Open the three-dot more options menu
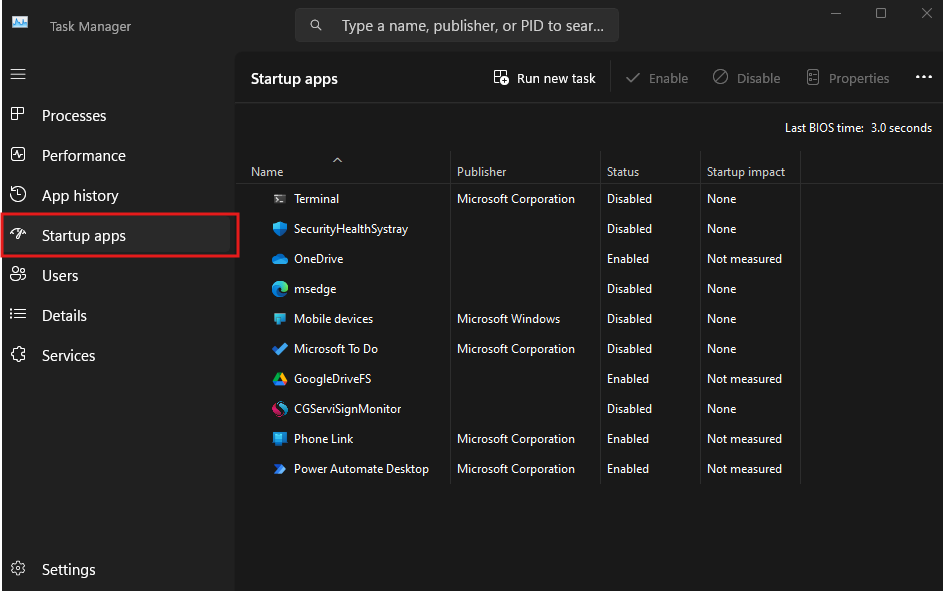This screenshot has width=943, height=591. pyautogui.click(x=923, y=78)
